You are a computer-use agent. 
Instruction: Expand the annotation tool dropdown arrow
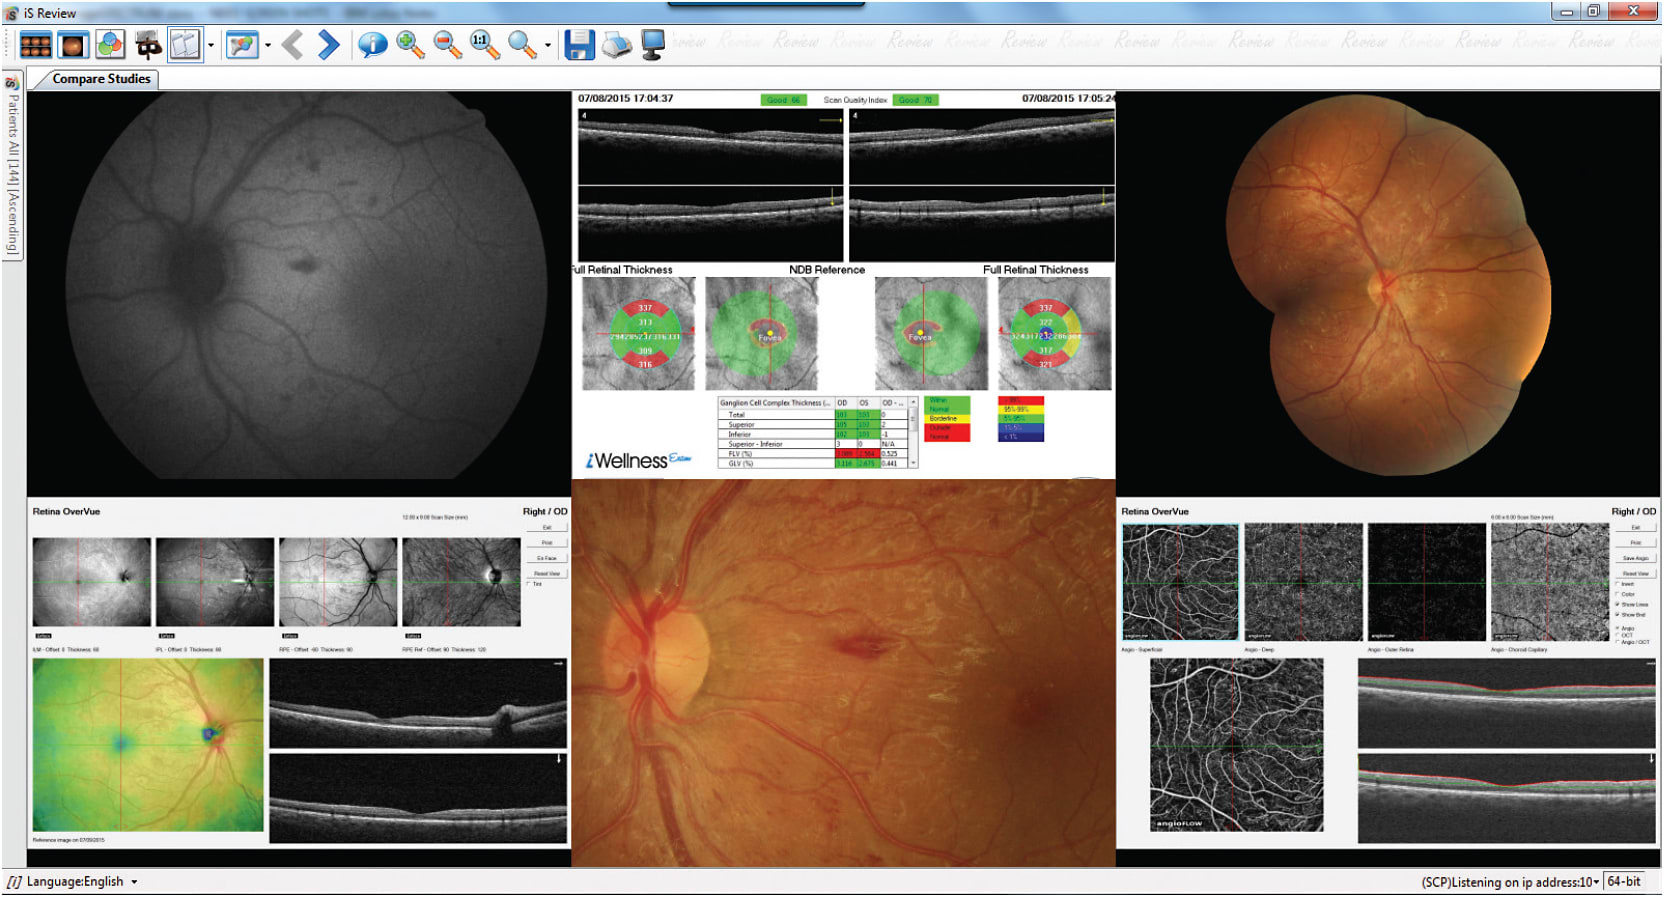click(x=268, y=46)
